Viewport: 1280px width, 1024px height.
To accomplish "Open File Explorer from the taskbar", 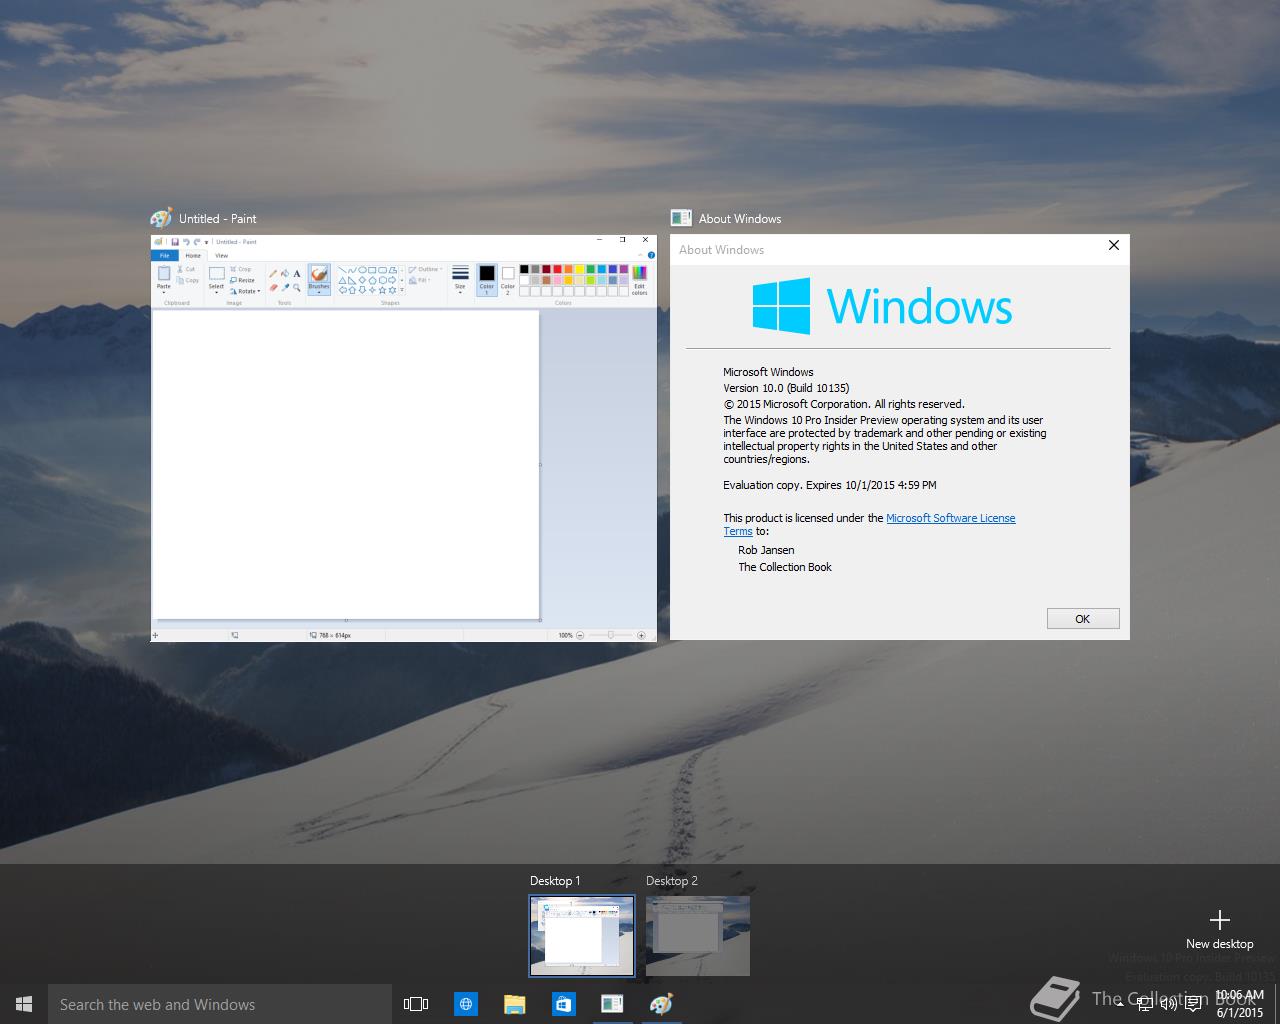I will (x=514, y=1004).
